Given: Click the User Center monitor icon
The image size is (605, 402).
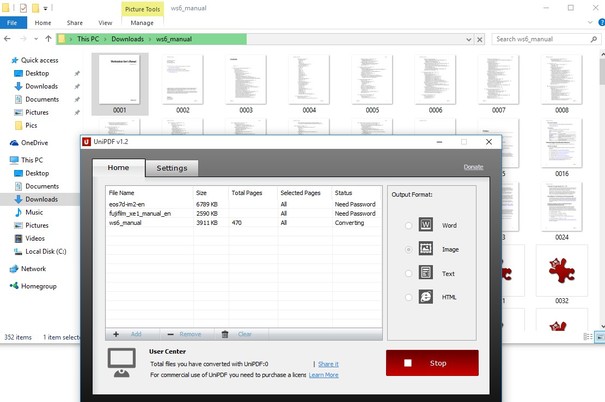Looking at the screenshot, I should pyautogui.click(x=122, y=363).
